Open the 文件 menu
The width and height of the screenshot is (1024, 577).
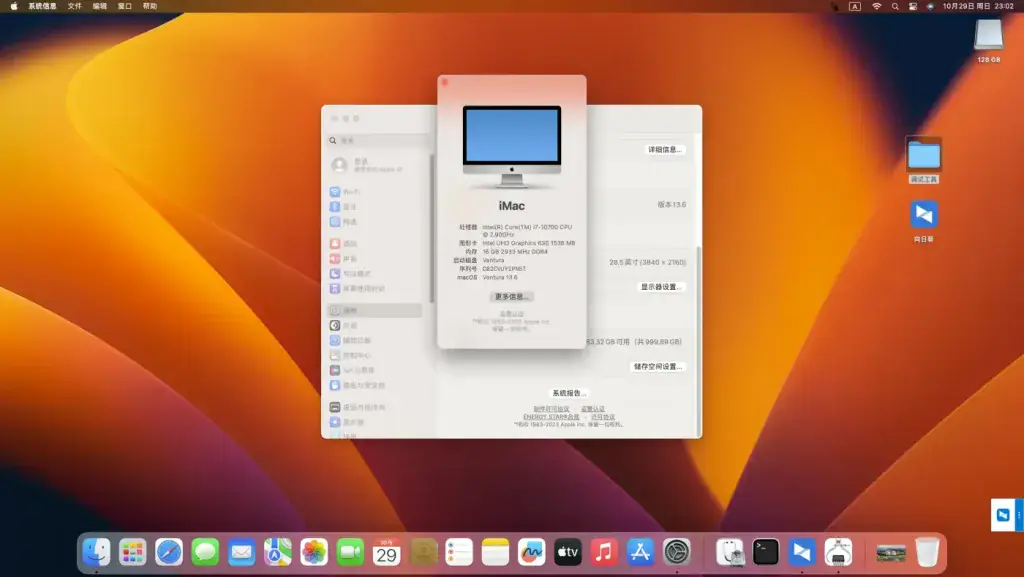tap(75, 6)
